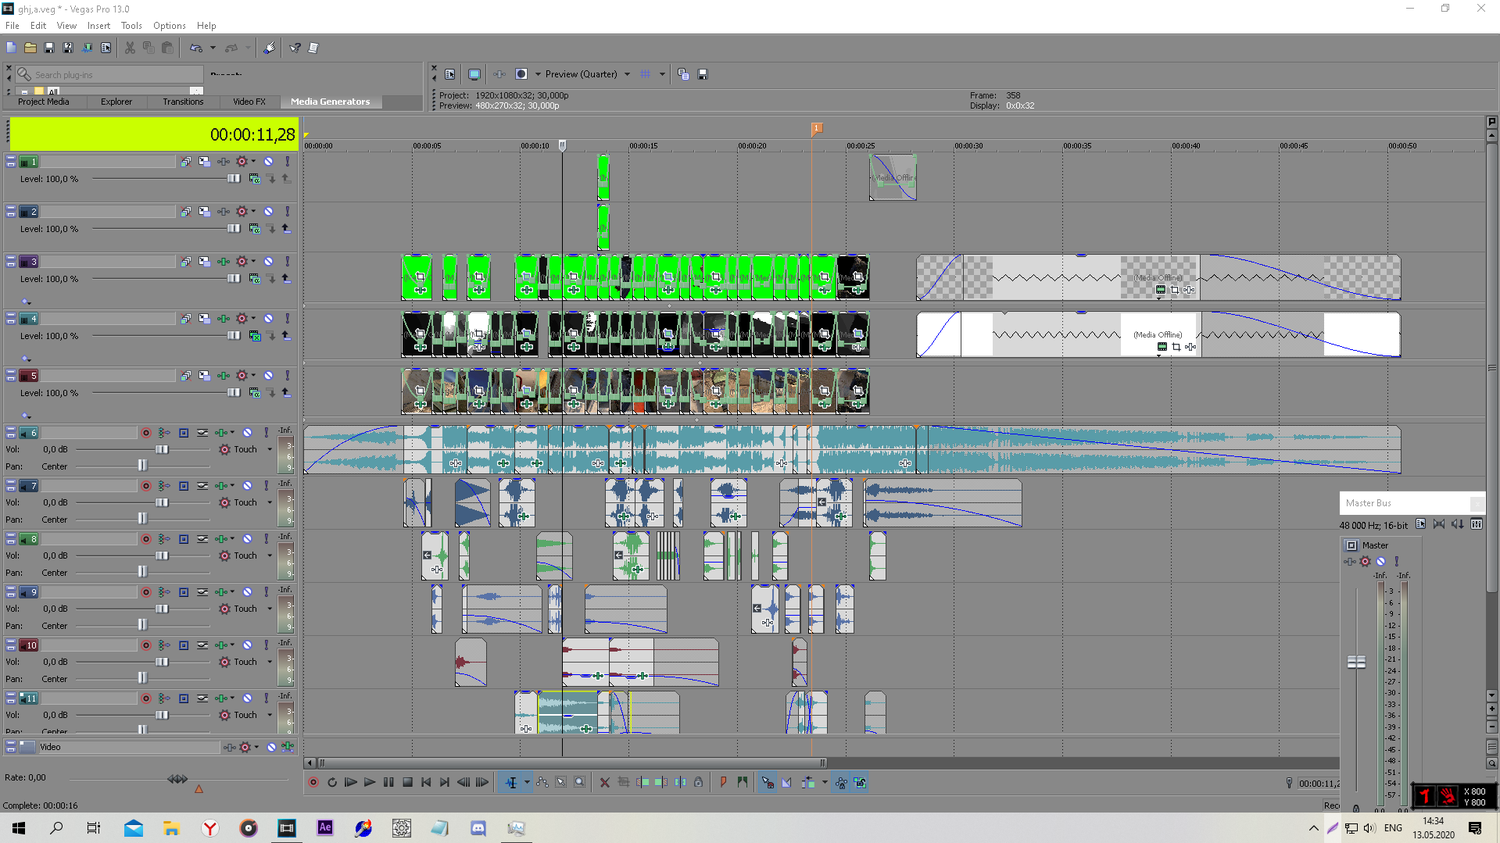The width and height of the screenshot is (1500, 843).
Task: Stop playback
Action: click(407, 783)
